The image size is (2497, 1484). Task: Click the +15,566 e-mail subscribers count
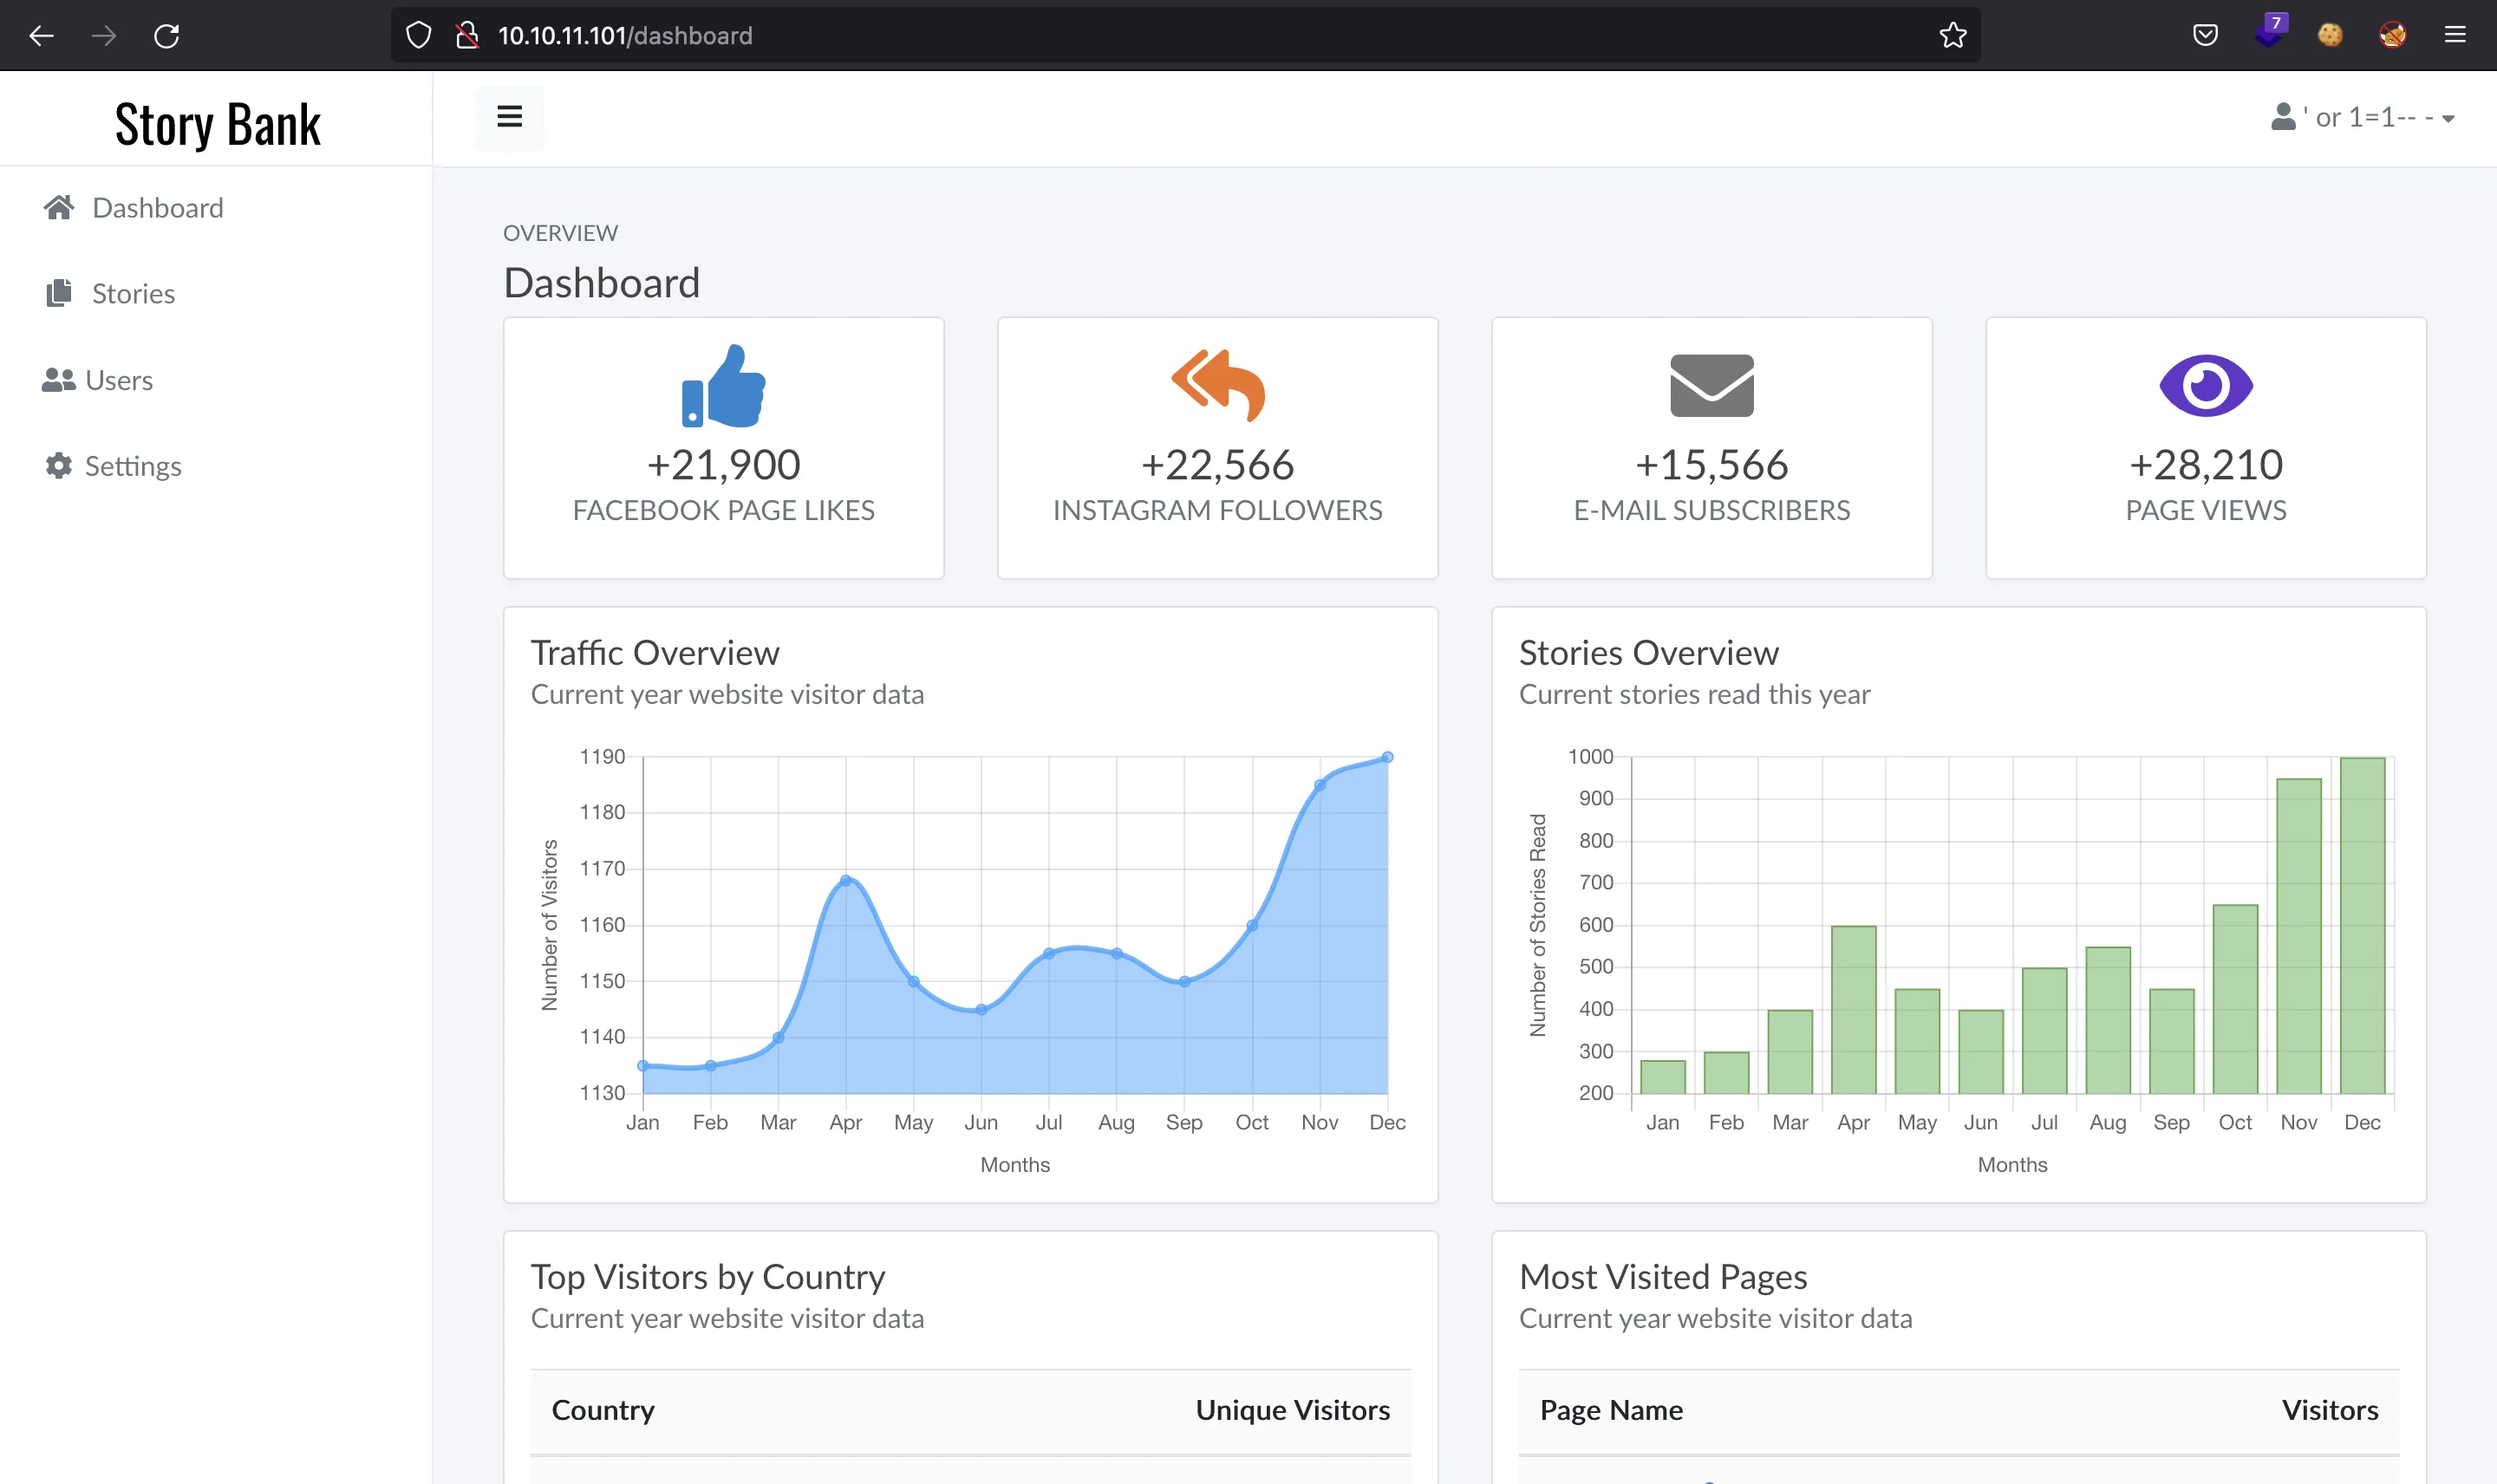pyautogui.click(x=1712, y=464)
